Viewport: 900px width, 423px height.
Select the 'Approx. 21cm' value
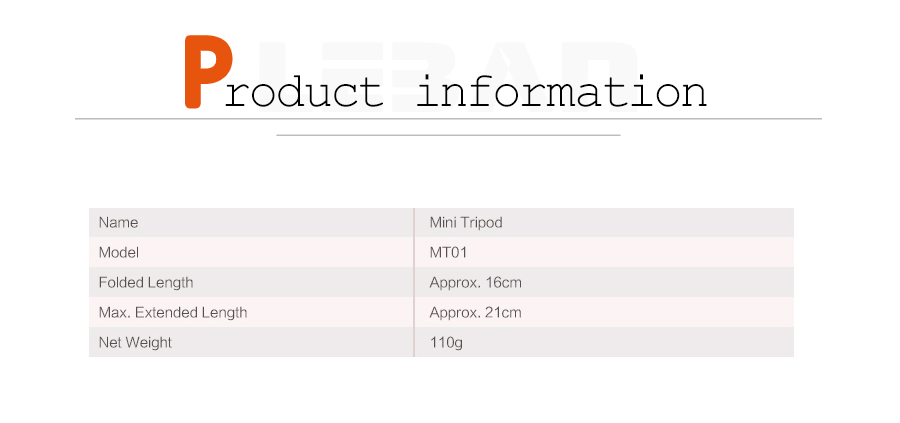[x=475, y=312]
